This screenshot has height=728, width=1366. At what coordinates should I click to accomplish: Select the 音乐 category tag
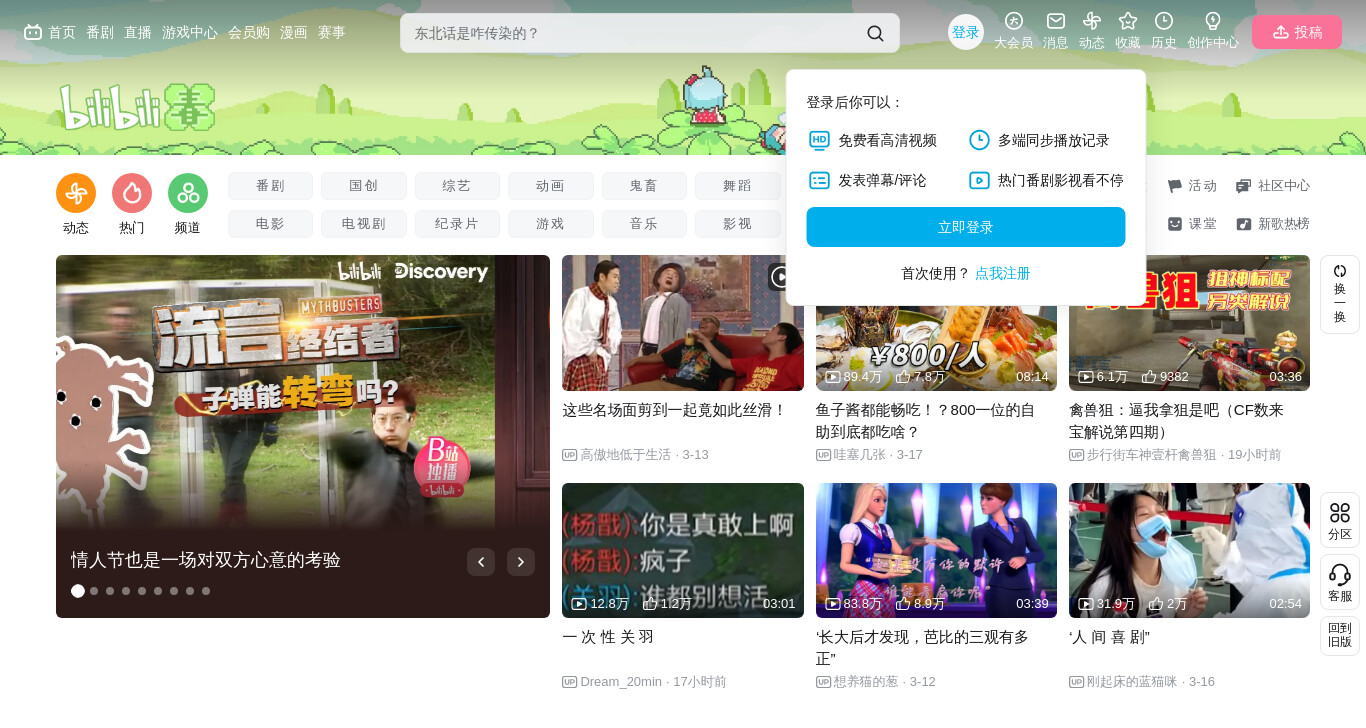point(644,224)
